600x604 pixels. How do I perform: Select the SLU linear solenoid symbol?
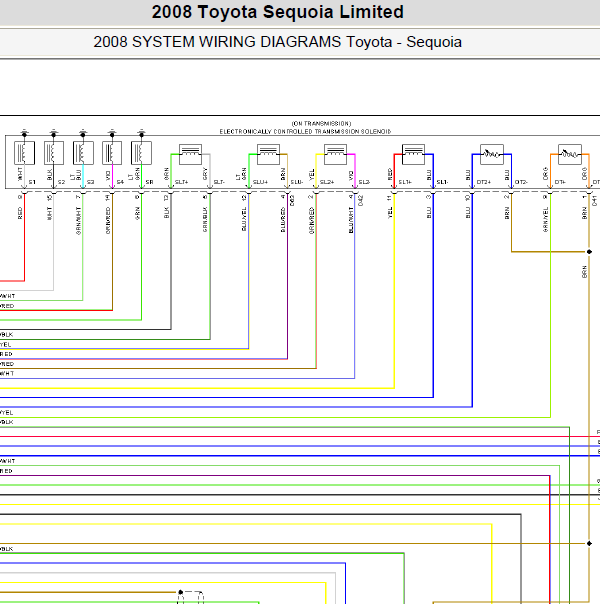[x=268, y=154]
